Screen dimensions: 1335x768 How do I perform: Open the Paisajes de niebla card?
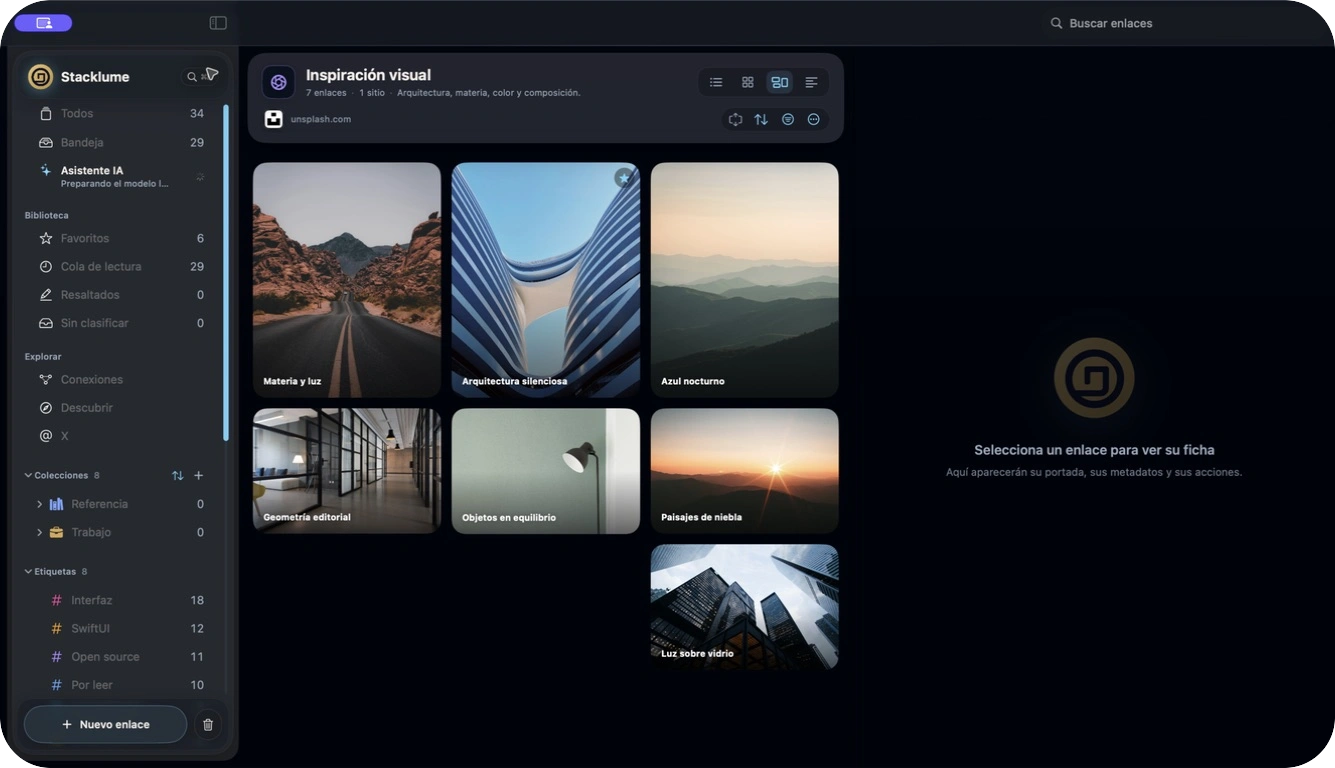tap(745, 471)
